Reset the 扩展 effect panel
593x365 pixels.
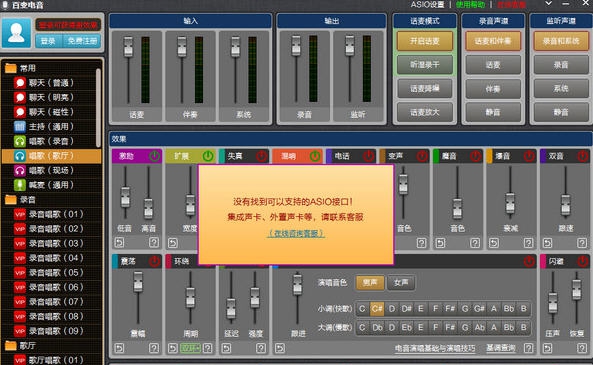pos(173,242)
